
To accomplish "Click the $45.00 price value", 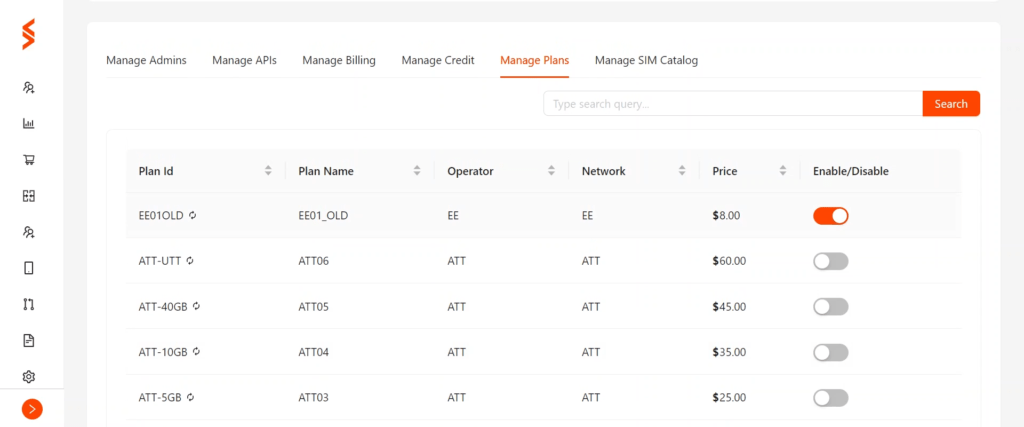I will 729,306.
